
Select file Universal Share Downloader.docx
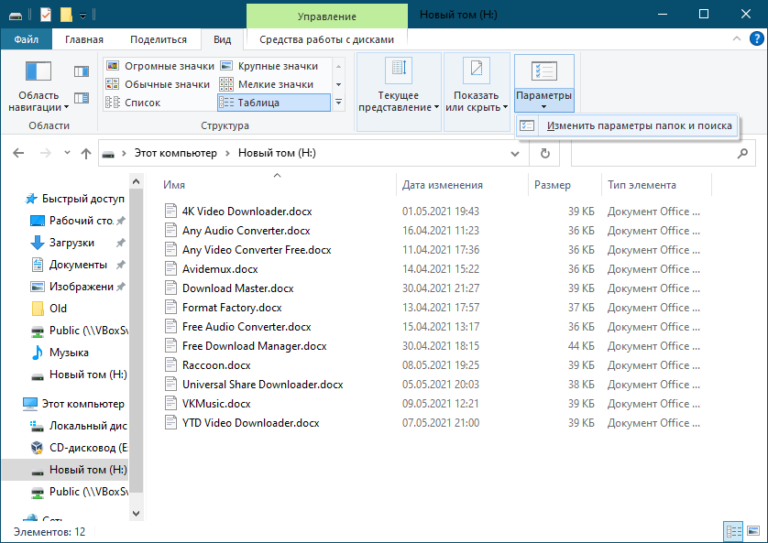point(263,384)
